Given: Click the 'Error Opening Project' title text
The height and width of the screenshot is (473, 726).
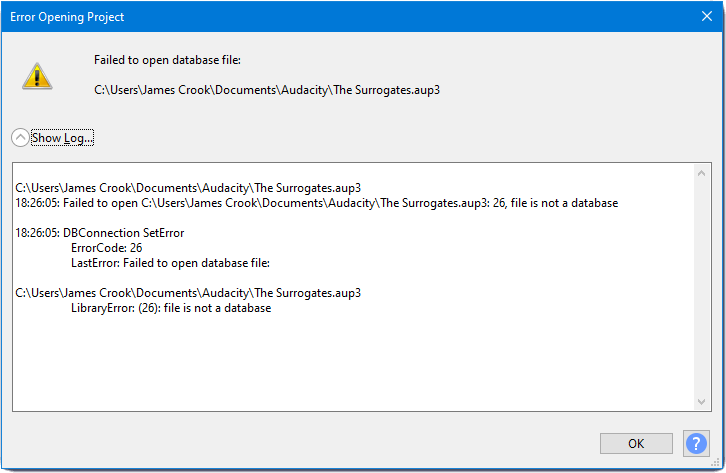Looking at the screenshot, I should tap(67, 17).
